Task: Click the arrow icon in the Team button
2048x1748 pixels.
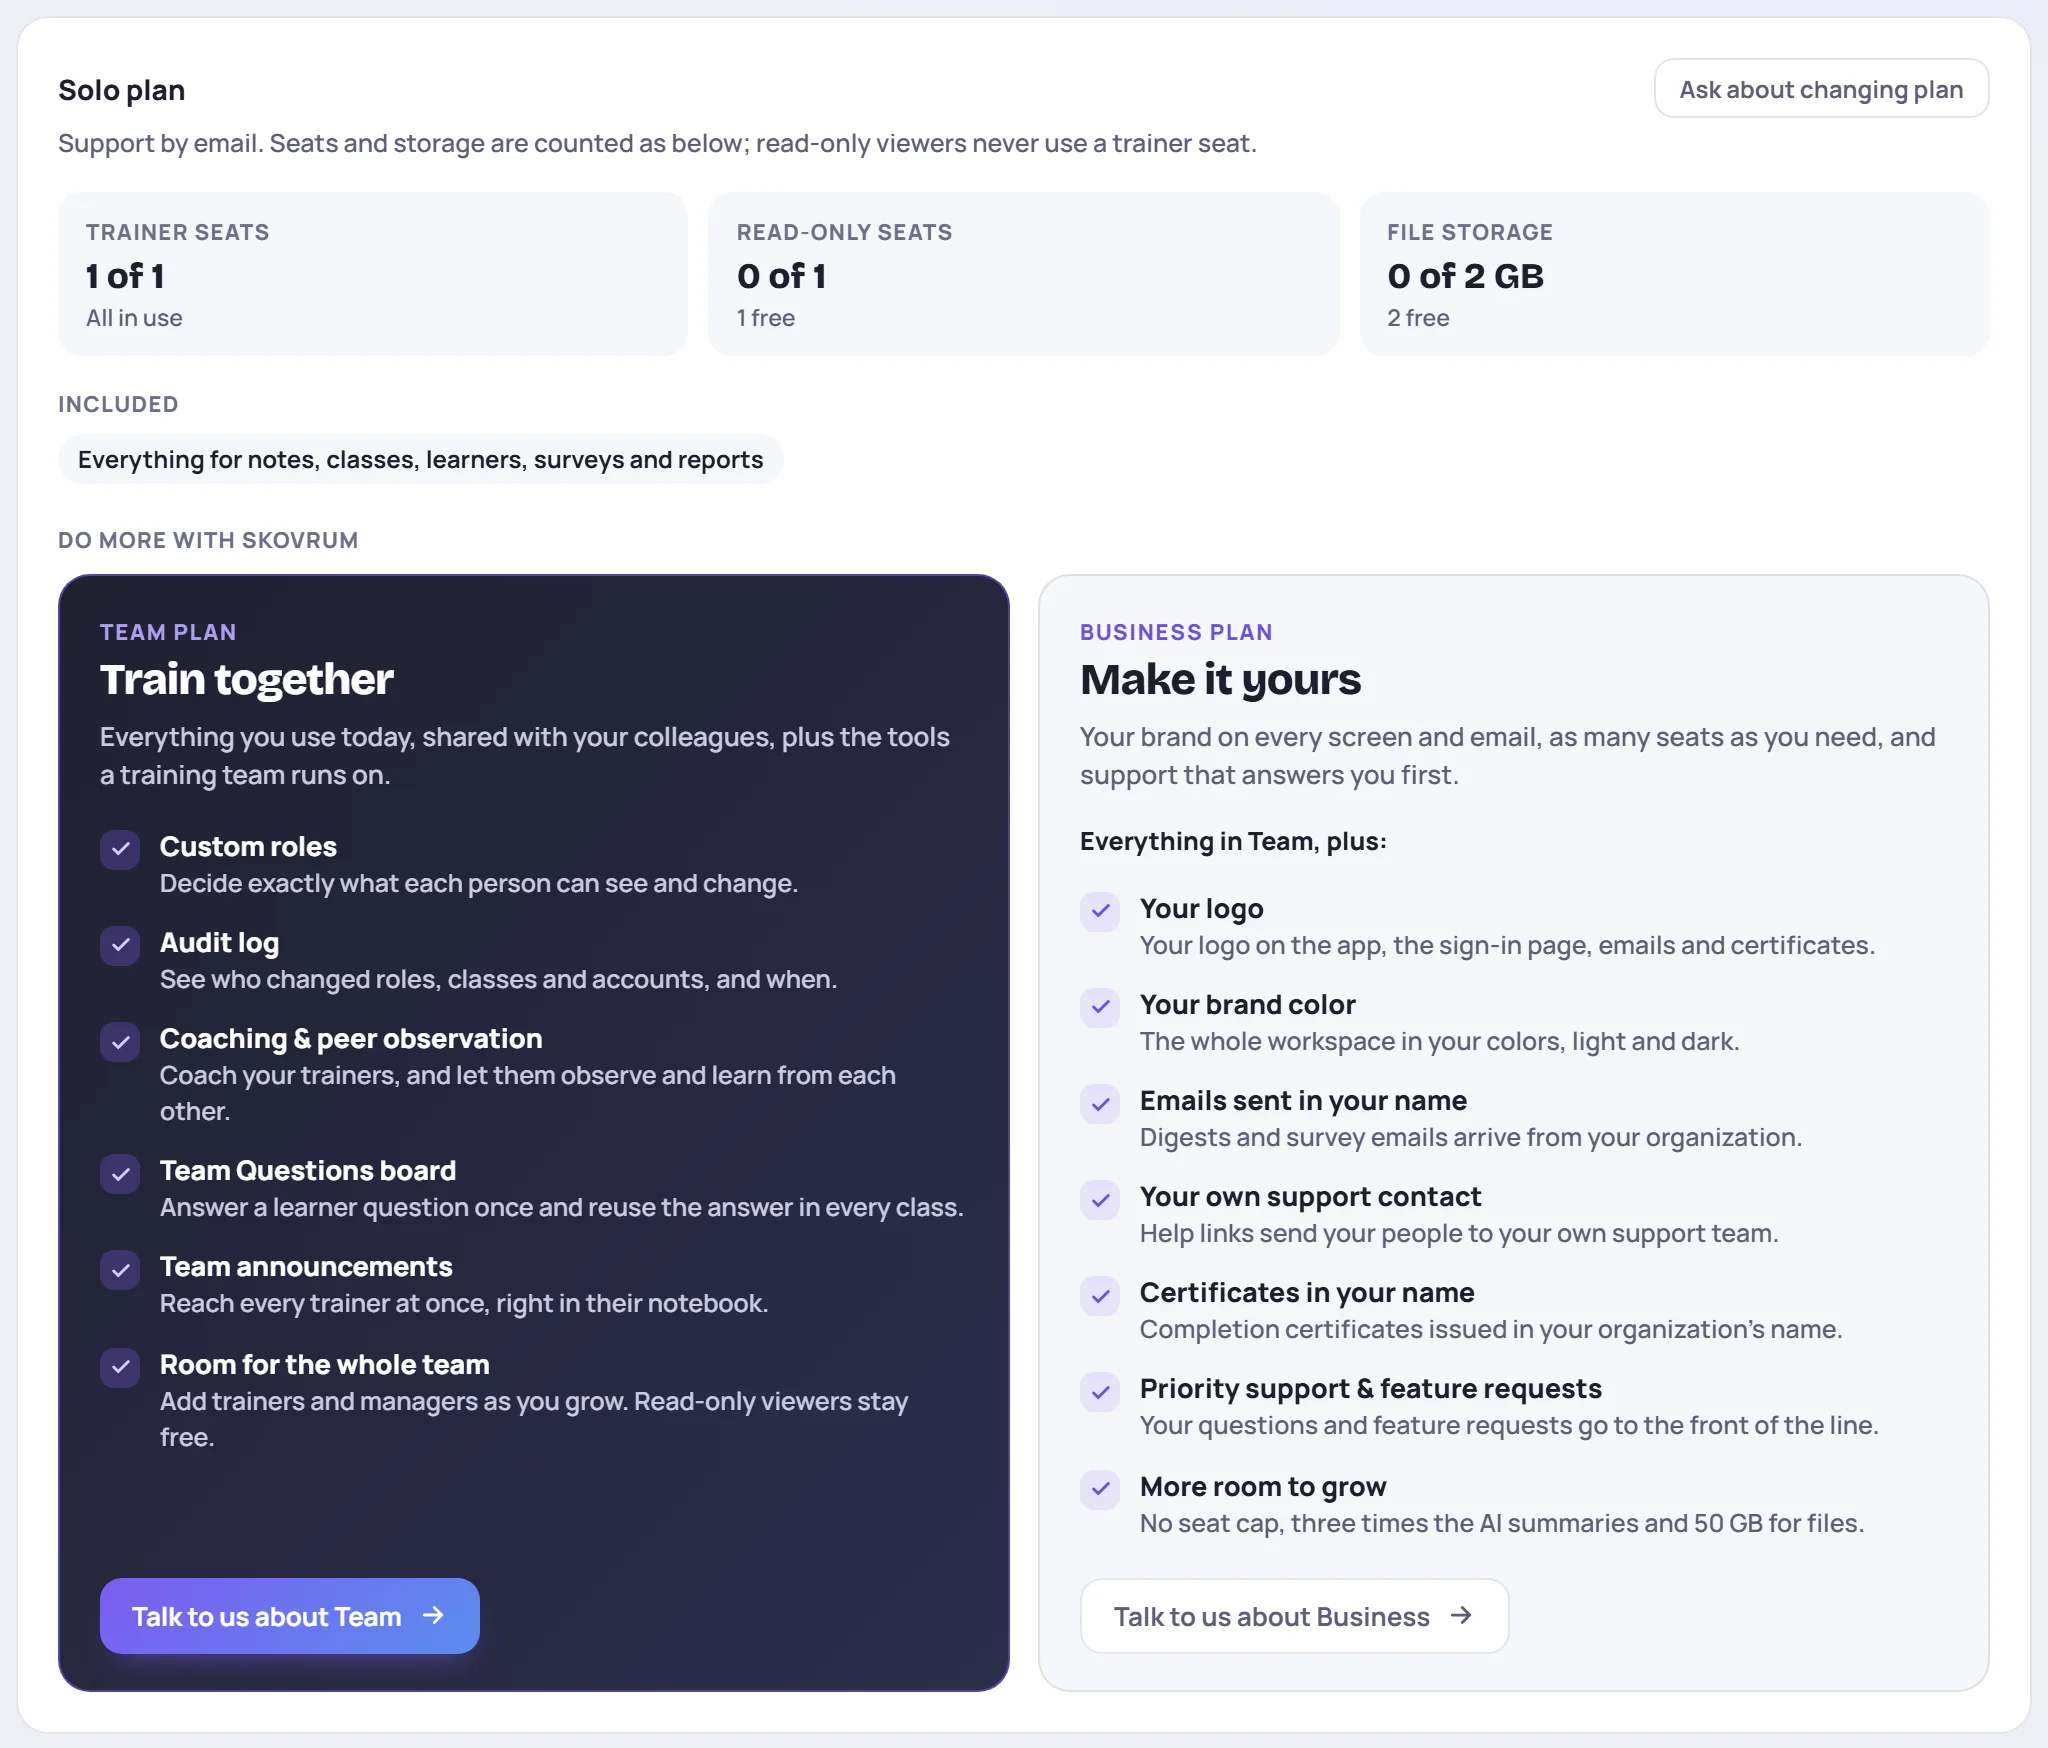Action: click(x=433, y=1615)
